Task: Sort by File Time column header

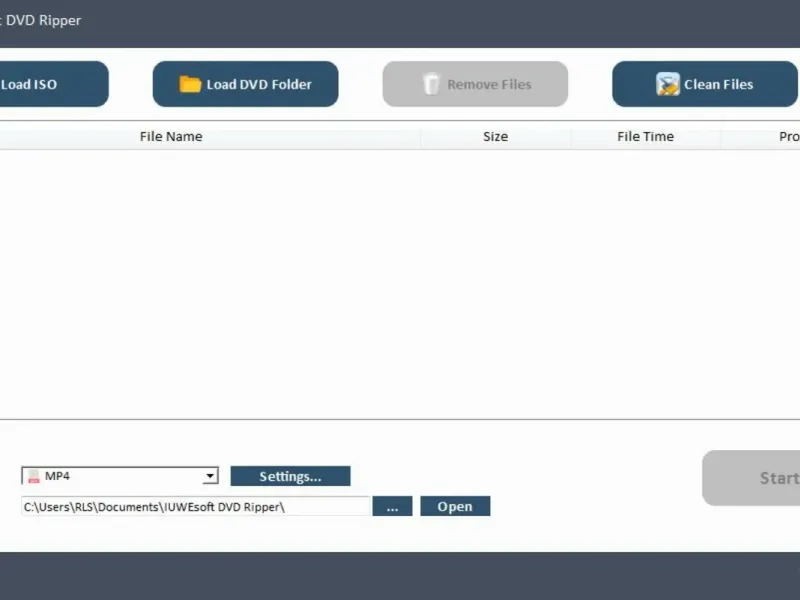Action: [x=645, y=137]
